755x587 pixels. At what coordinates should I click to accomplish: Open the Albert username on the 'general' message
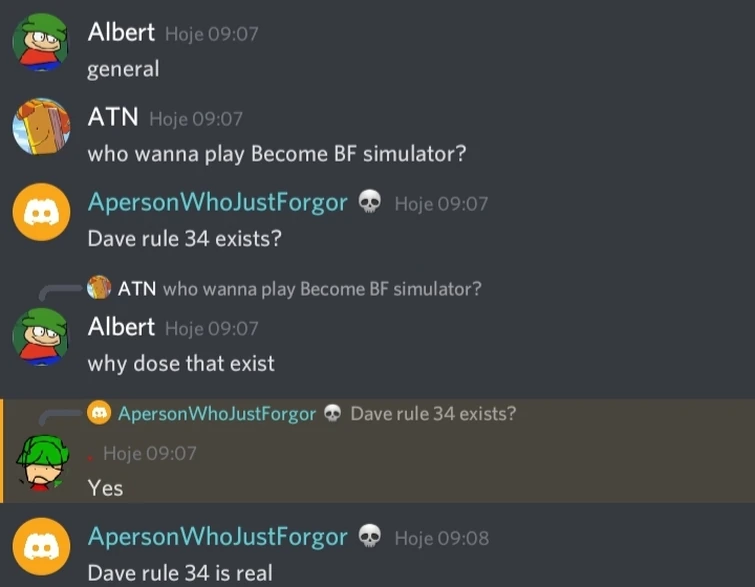(121, 32)
